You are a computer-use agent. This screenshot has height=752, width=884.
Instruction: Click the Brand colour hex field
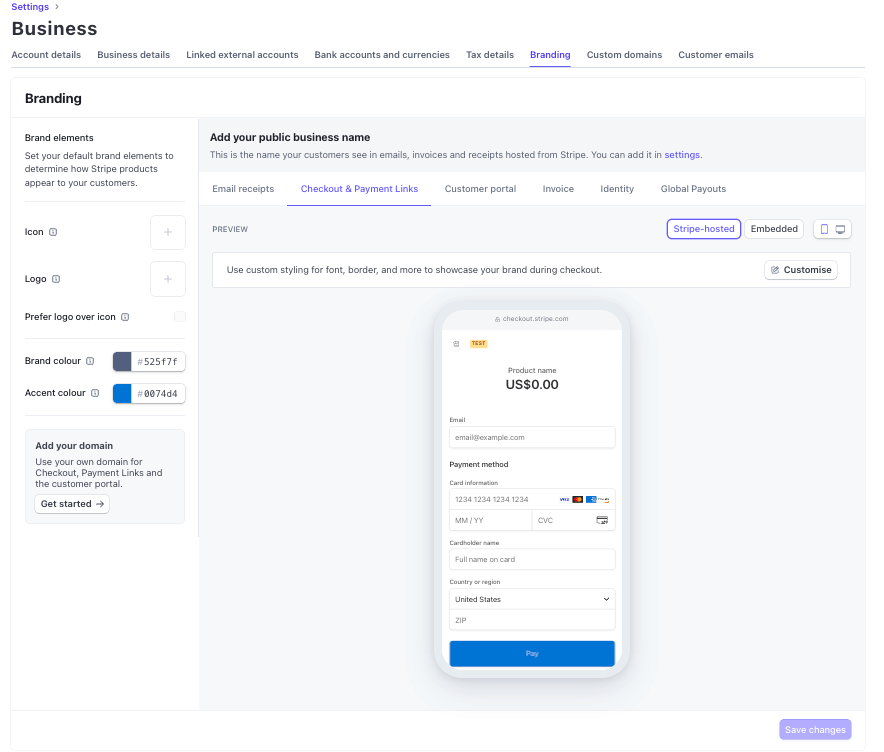(x=158, y=361)
